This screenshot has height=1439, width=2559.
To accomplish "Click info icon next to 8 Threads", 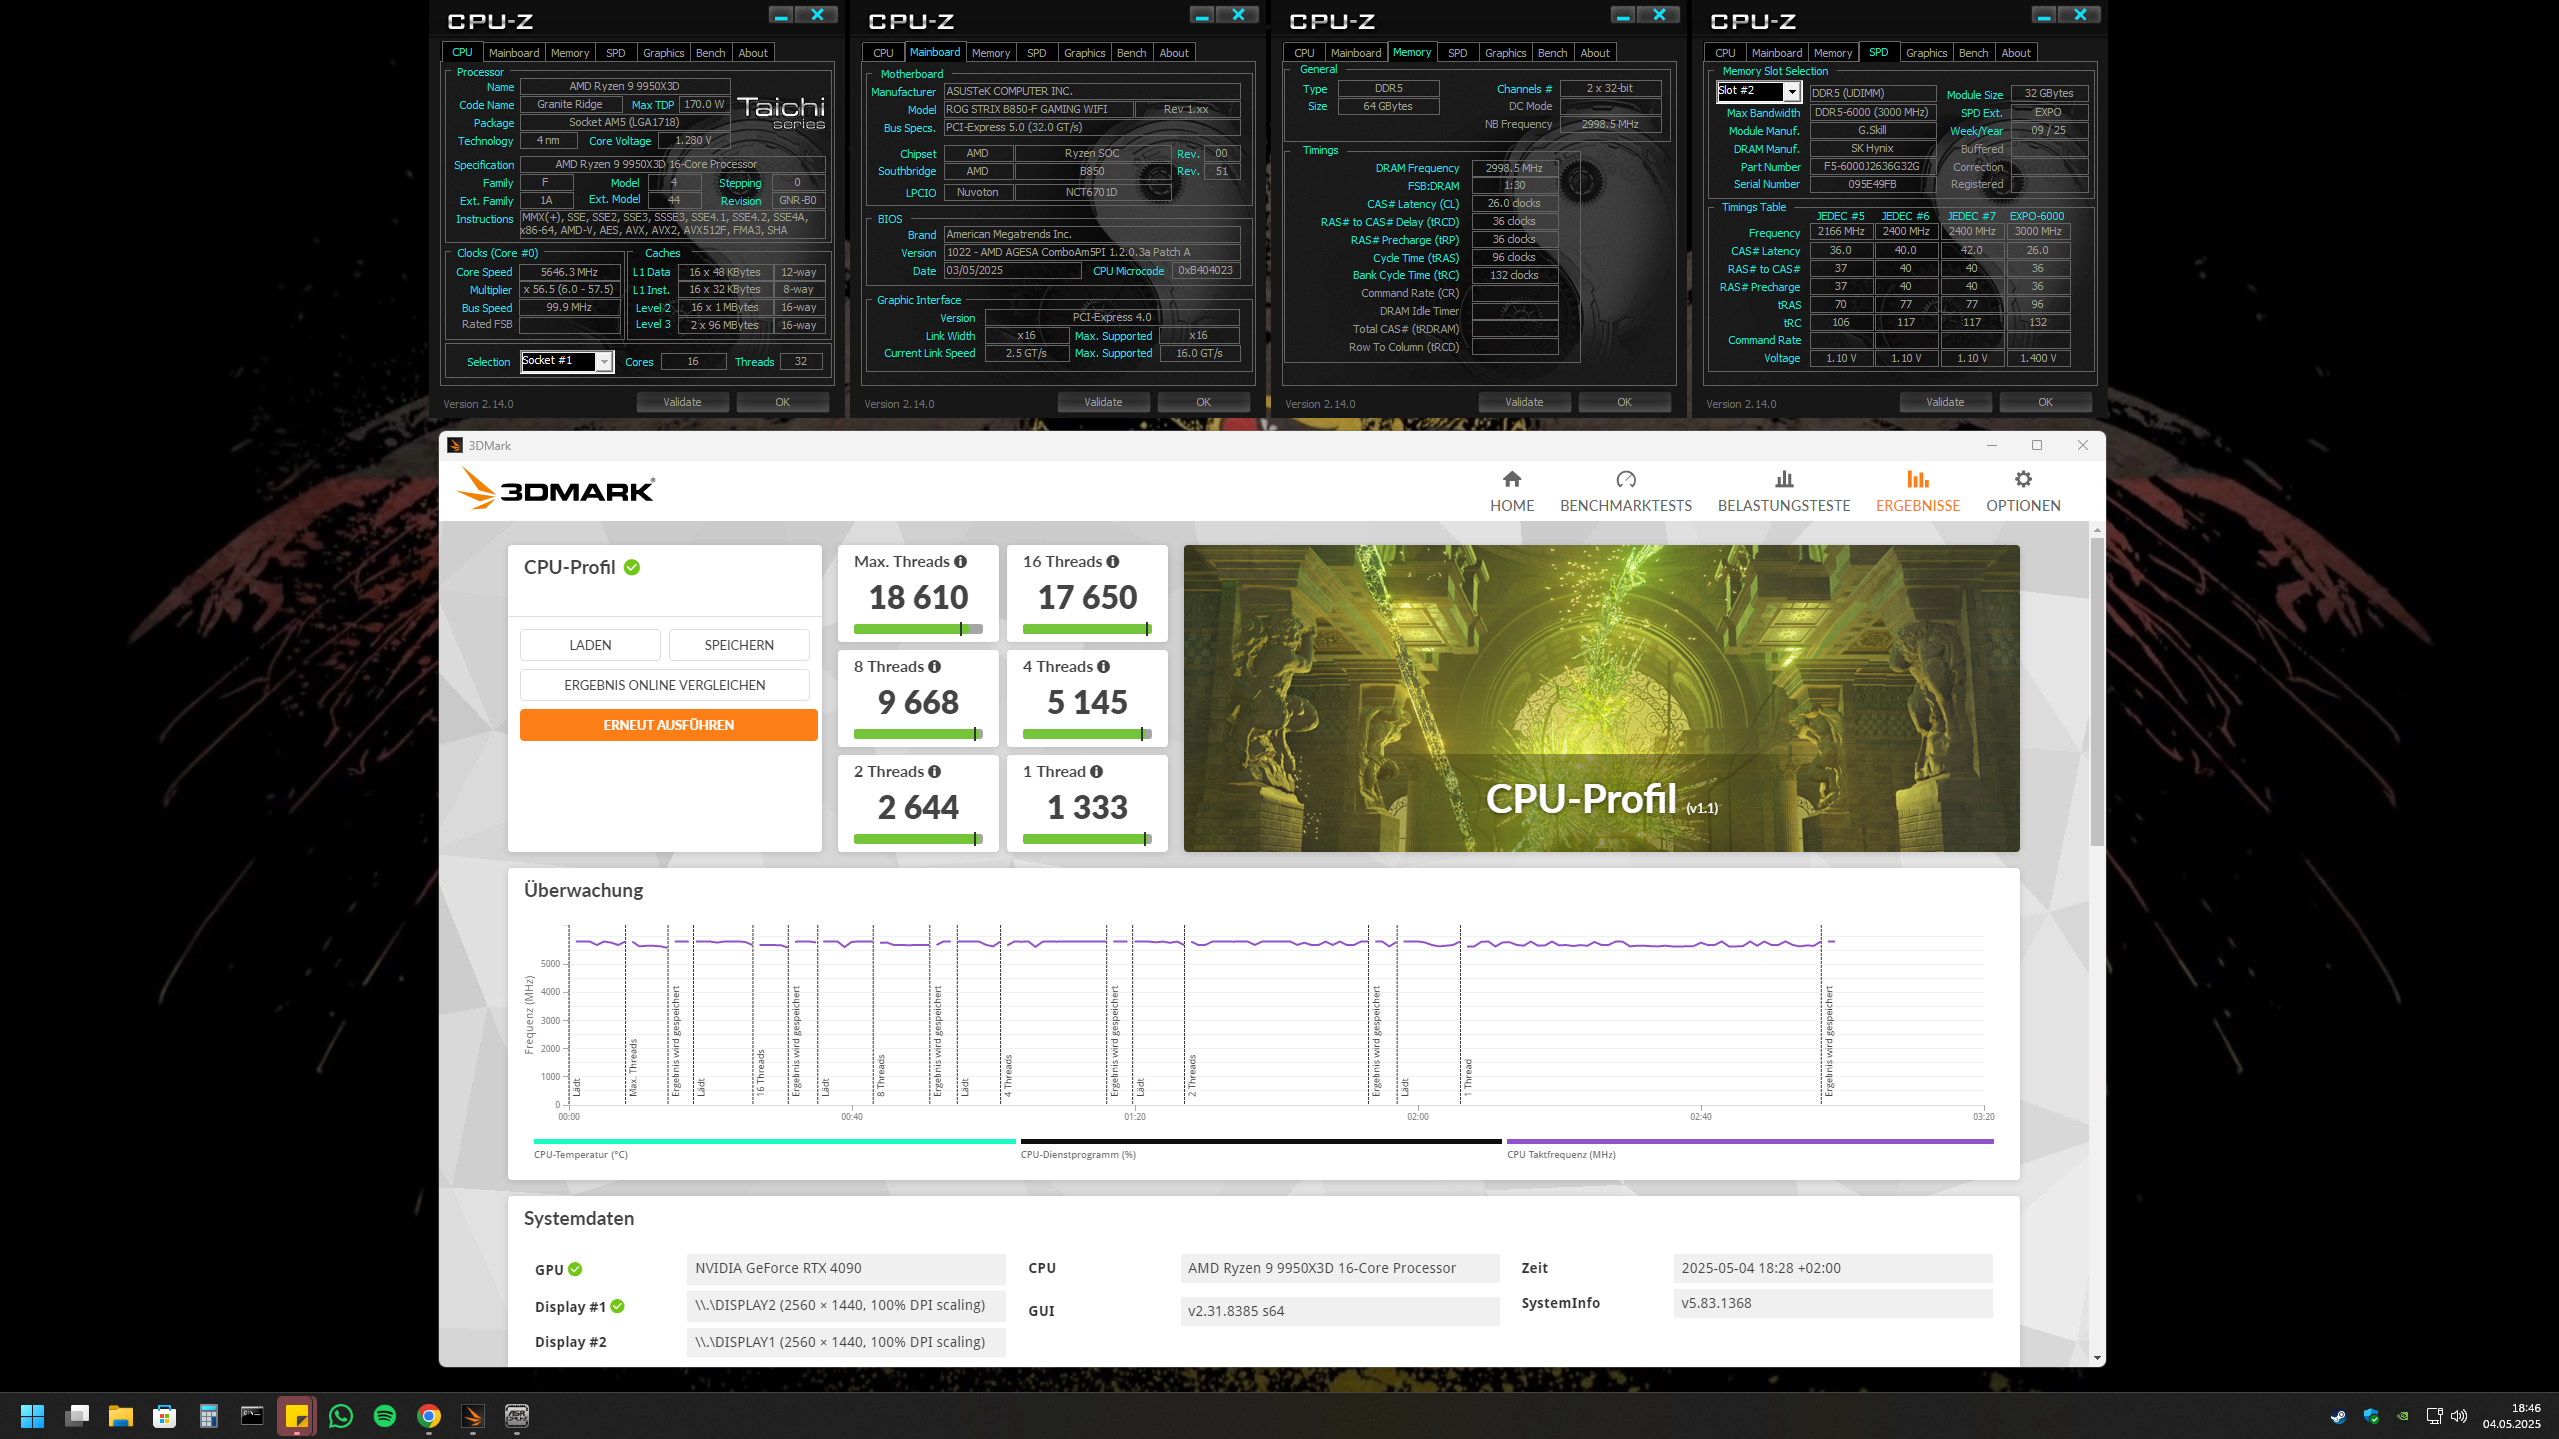I will click(934, 667).
